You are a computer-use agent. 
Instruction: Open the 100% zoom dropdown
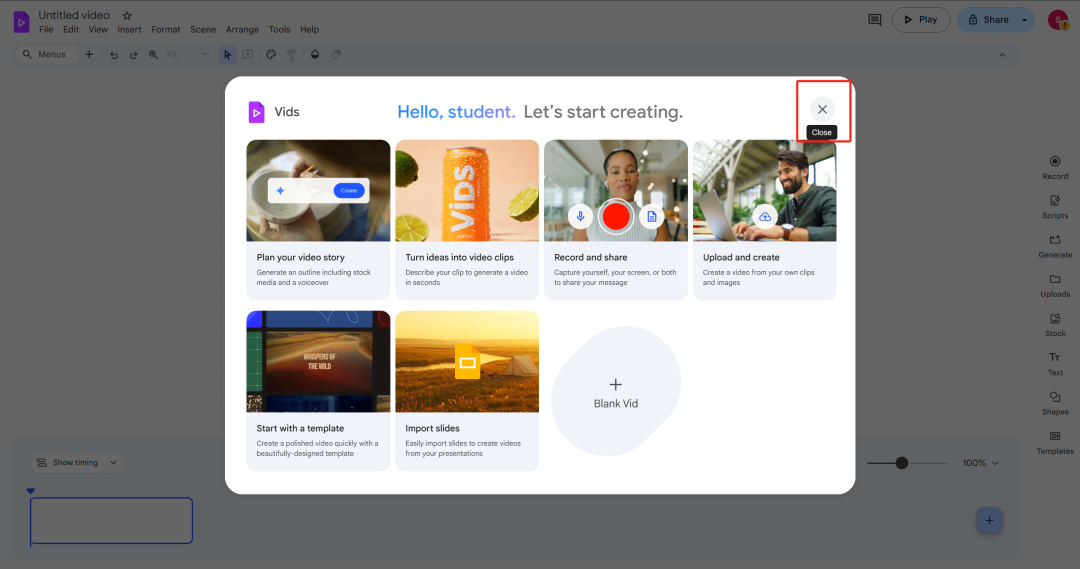(980, 463)
